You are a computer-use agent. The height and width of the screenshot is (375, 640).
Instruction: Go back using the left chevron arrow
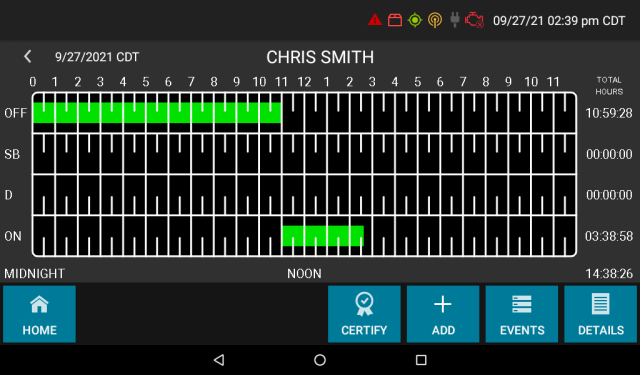click(28, 56)
